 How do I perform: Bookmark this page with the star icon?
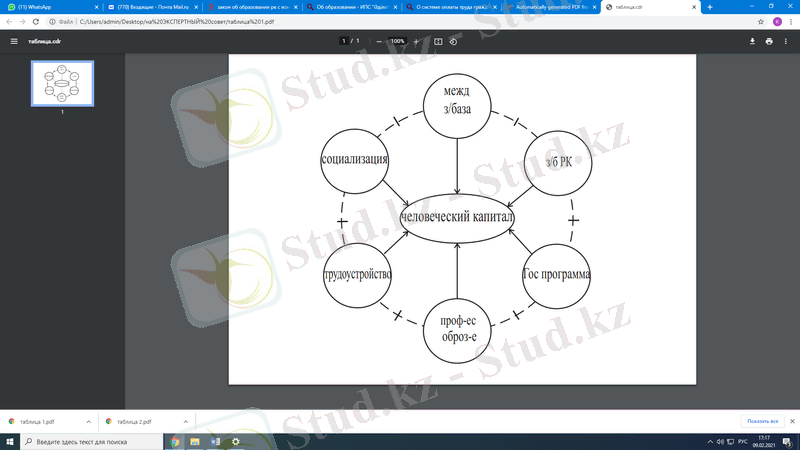click(761, 21)
